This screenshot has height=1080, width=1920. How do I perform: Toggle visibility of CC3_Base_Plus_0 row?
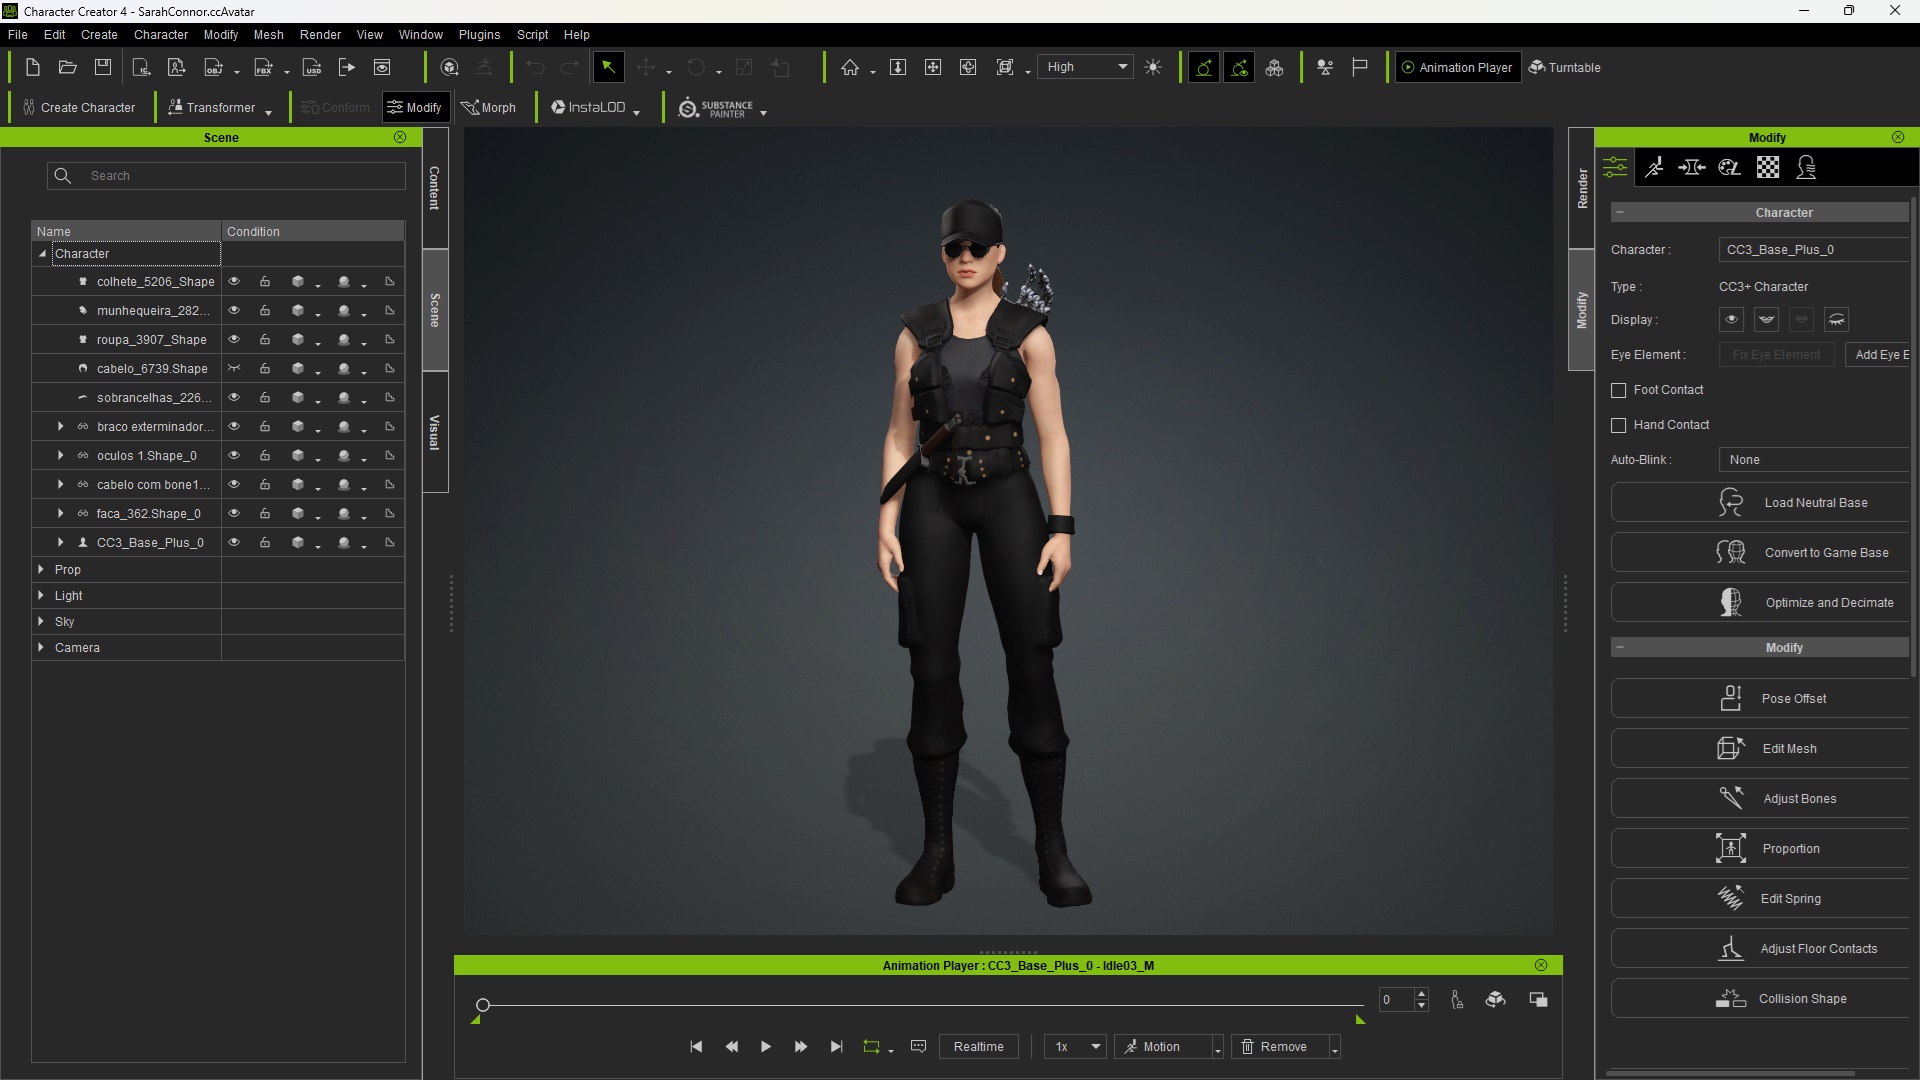pyautogui.click(x=234, y=543)
